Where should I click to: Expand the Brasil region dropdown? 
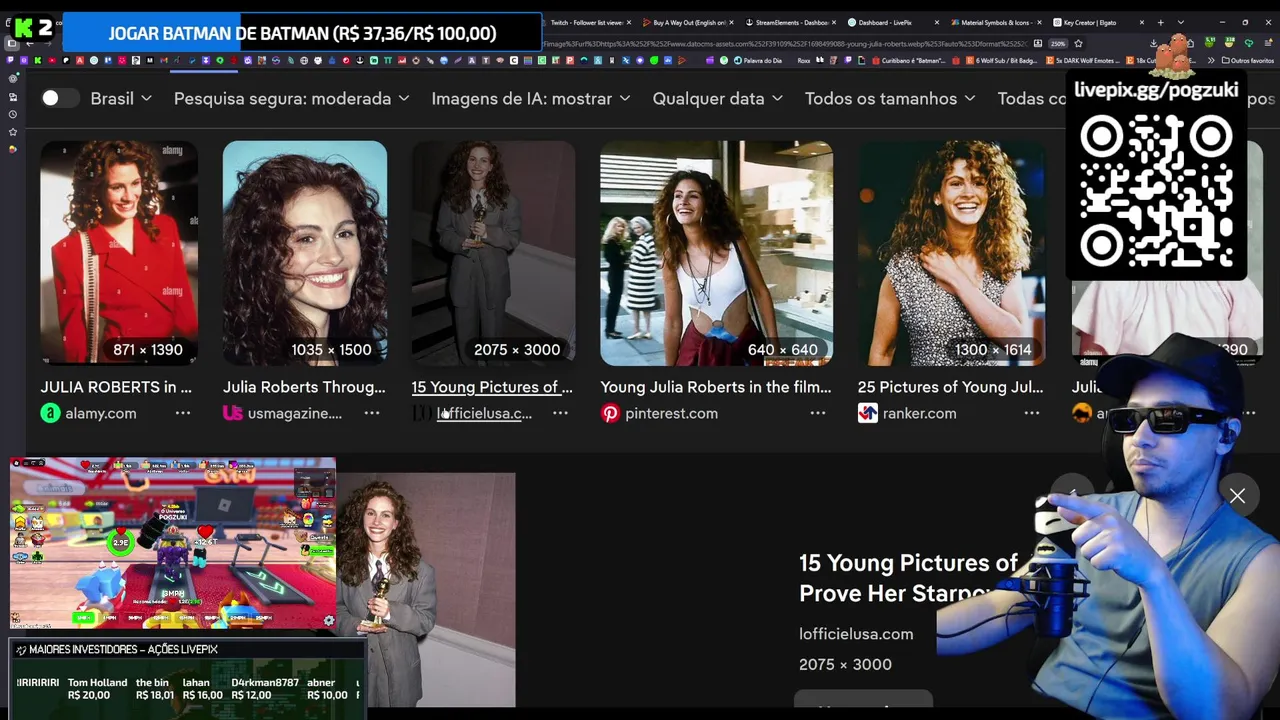click(x=121, y=98)
